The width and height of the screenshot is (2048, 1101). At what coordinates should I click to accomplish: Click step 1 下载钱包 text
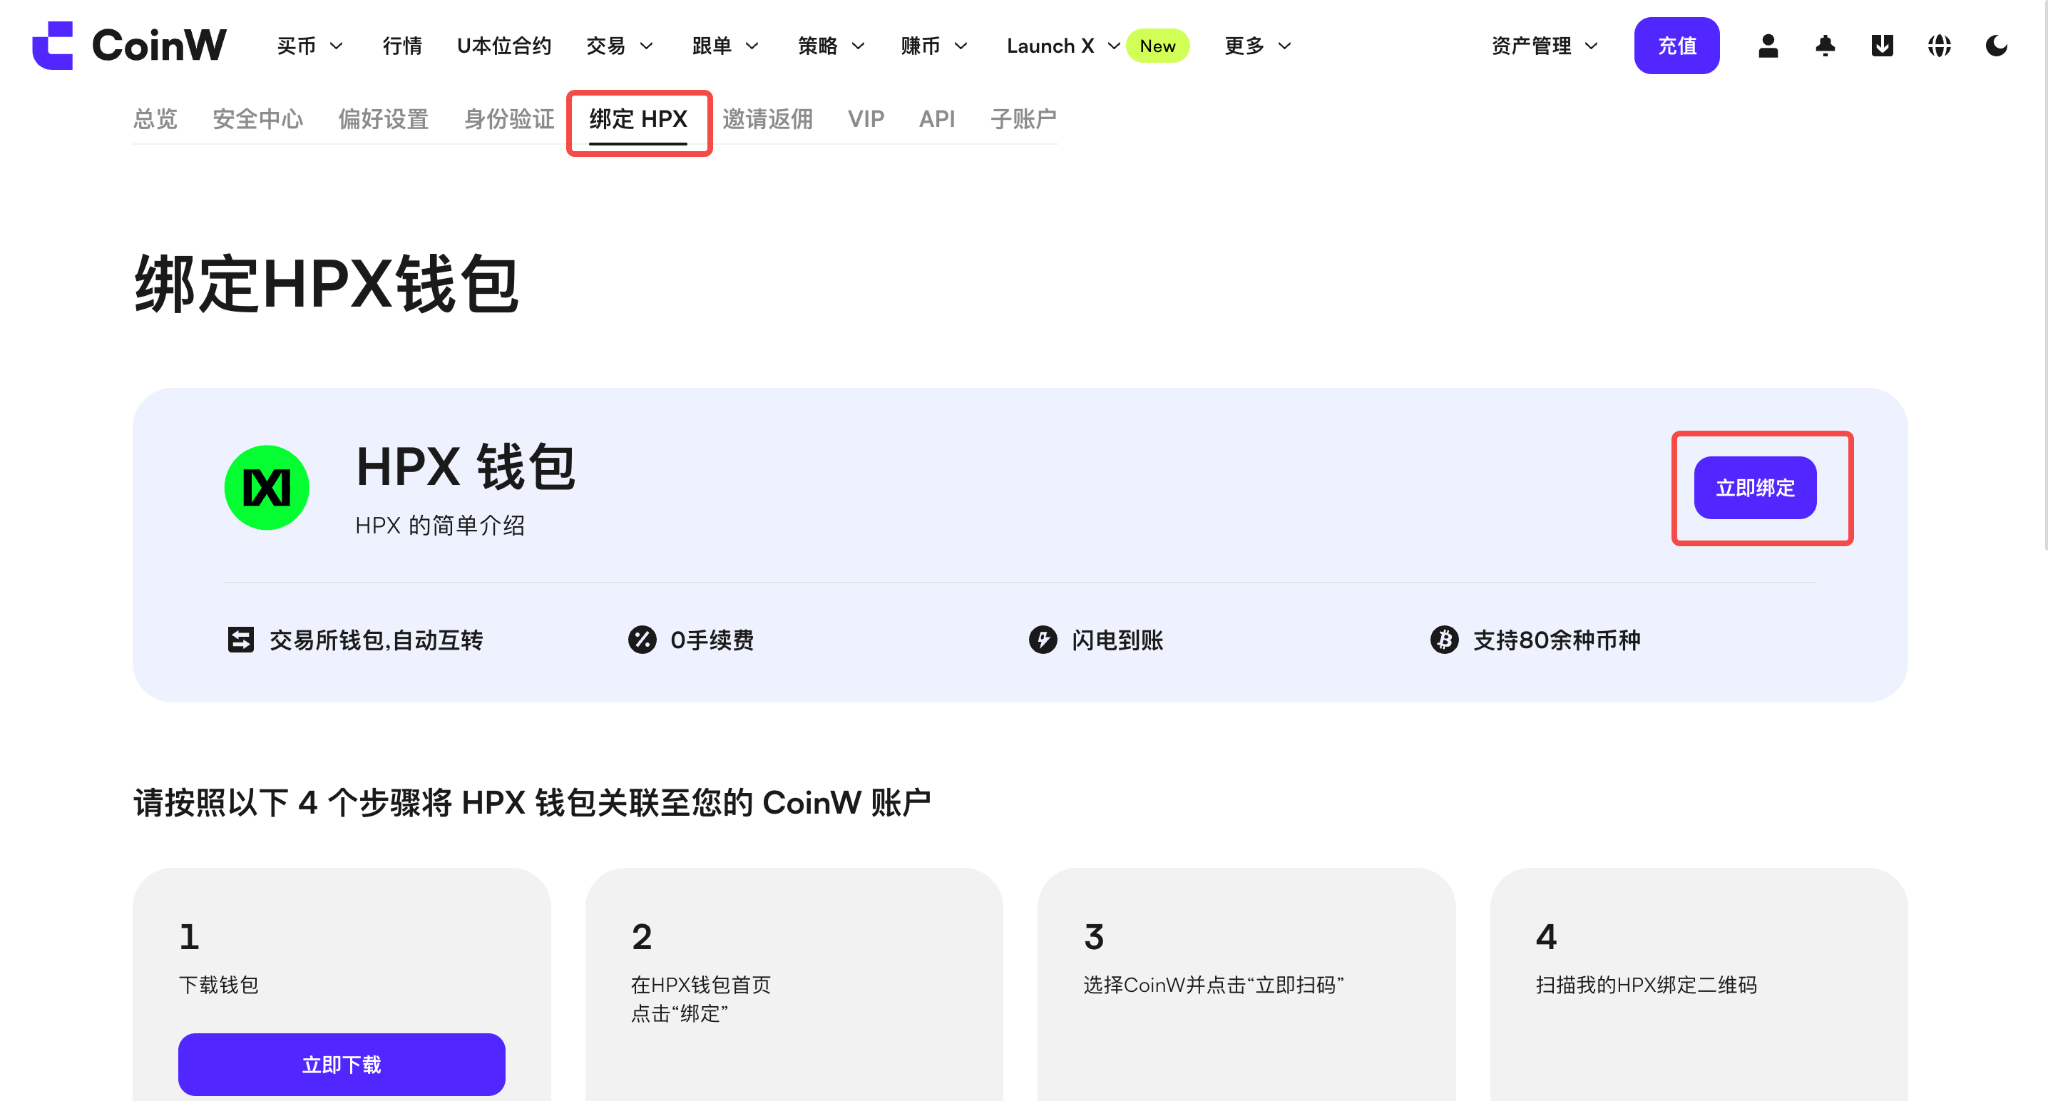pyautogui.click(x=219, y=985)
